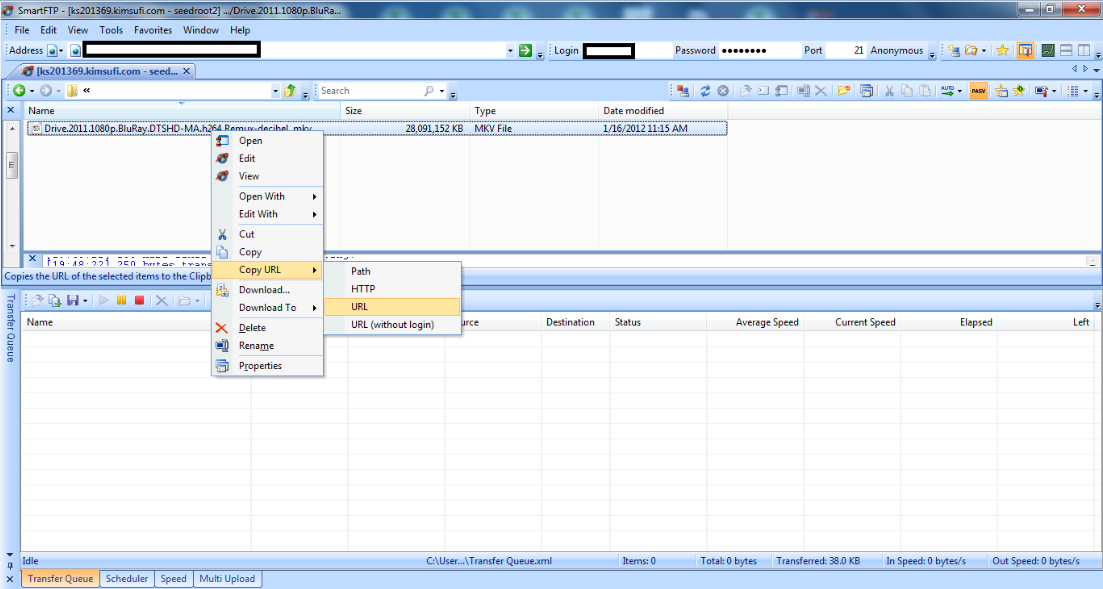Toggle the highlighted Transfer Queue panel icon
Image resolution: width=1103 pixels, height=589 pixels.
tap(1025, 51)
